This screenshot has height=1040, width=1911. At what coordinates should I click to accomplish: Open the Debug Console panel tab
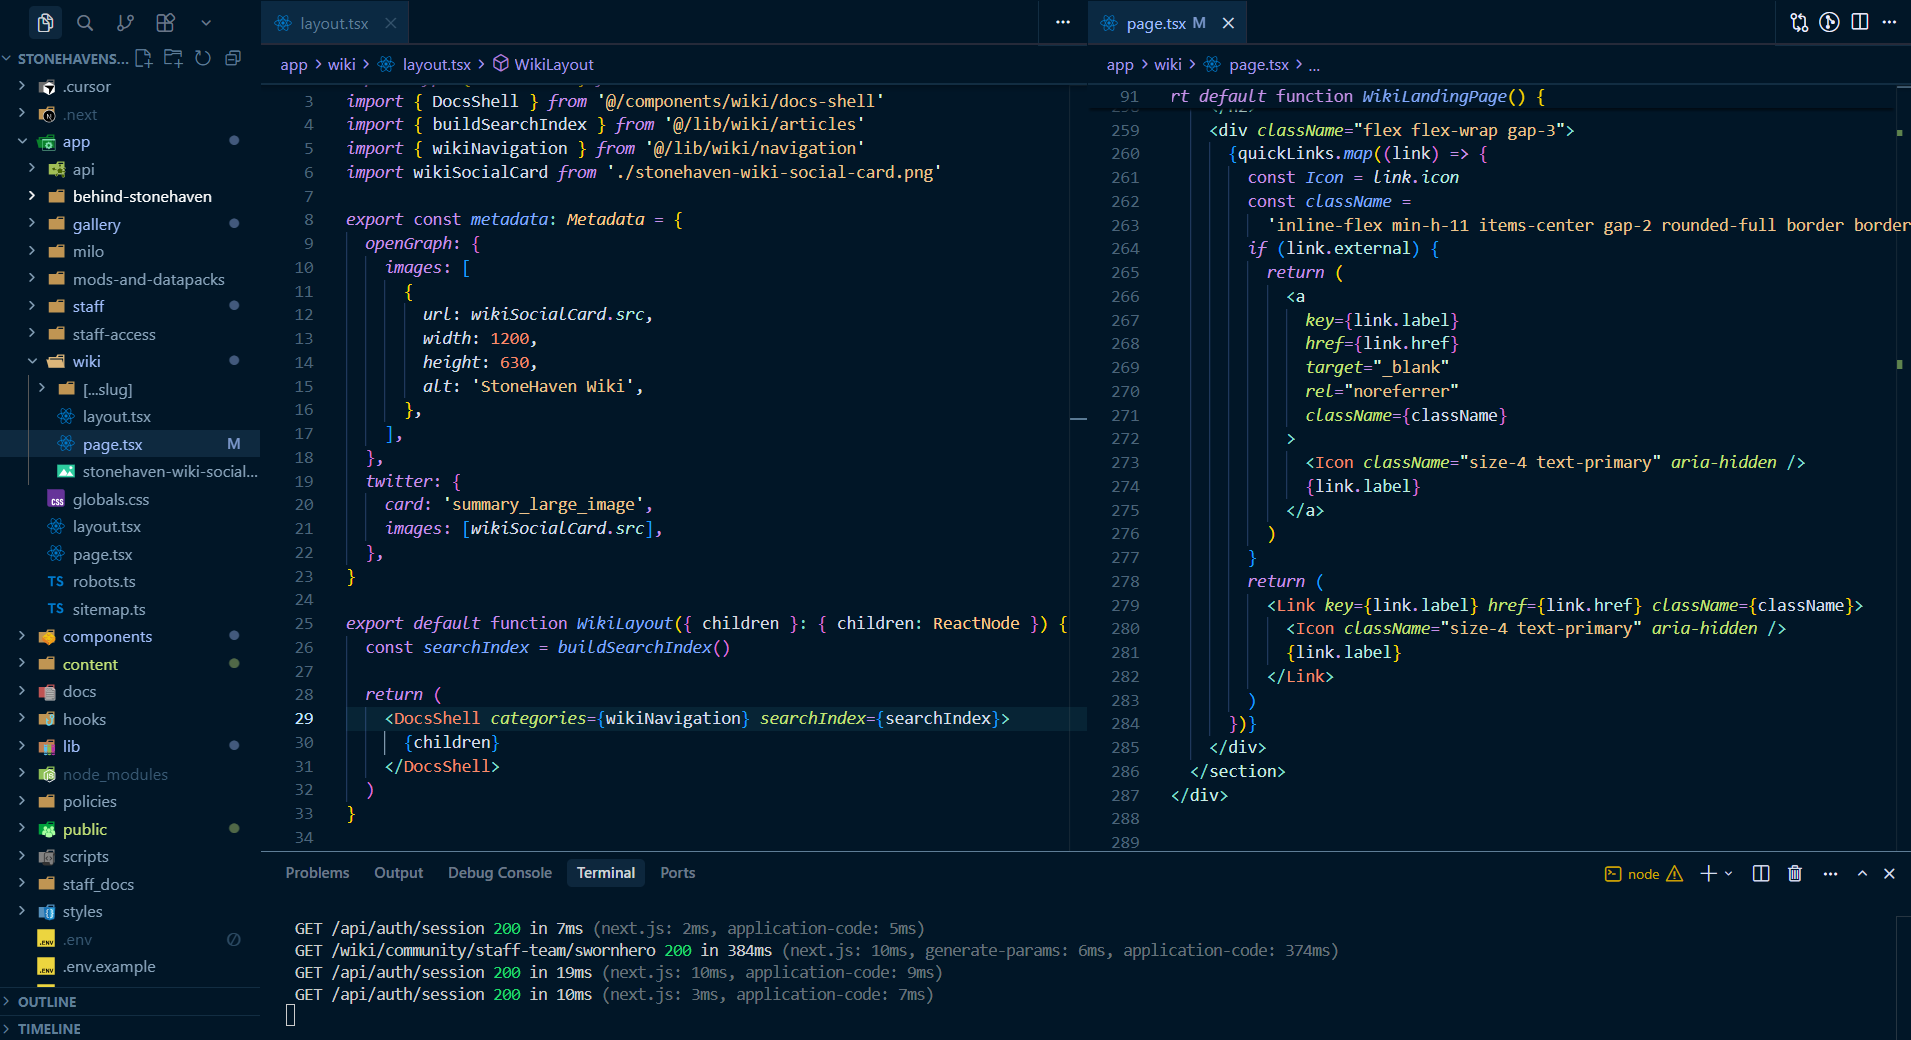(499, 873)
